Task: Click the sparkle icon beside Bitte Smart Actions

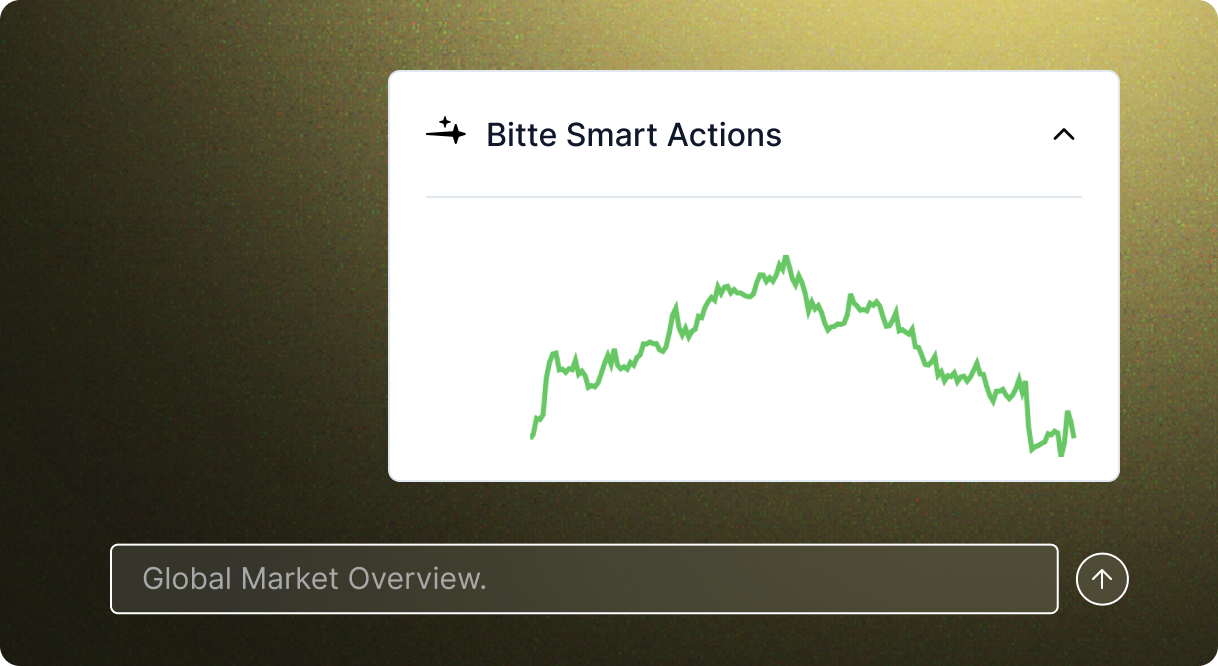Action: tap(446, 133)
